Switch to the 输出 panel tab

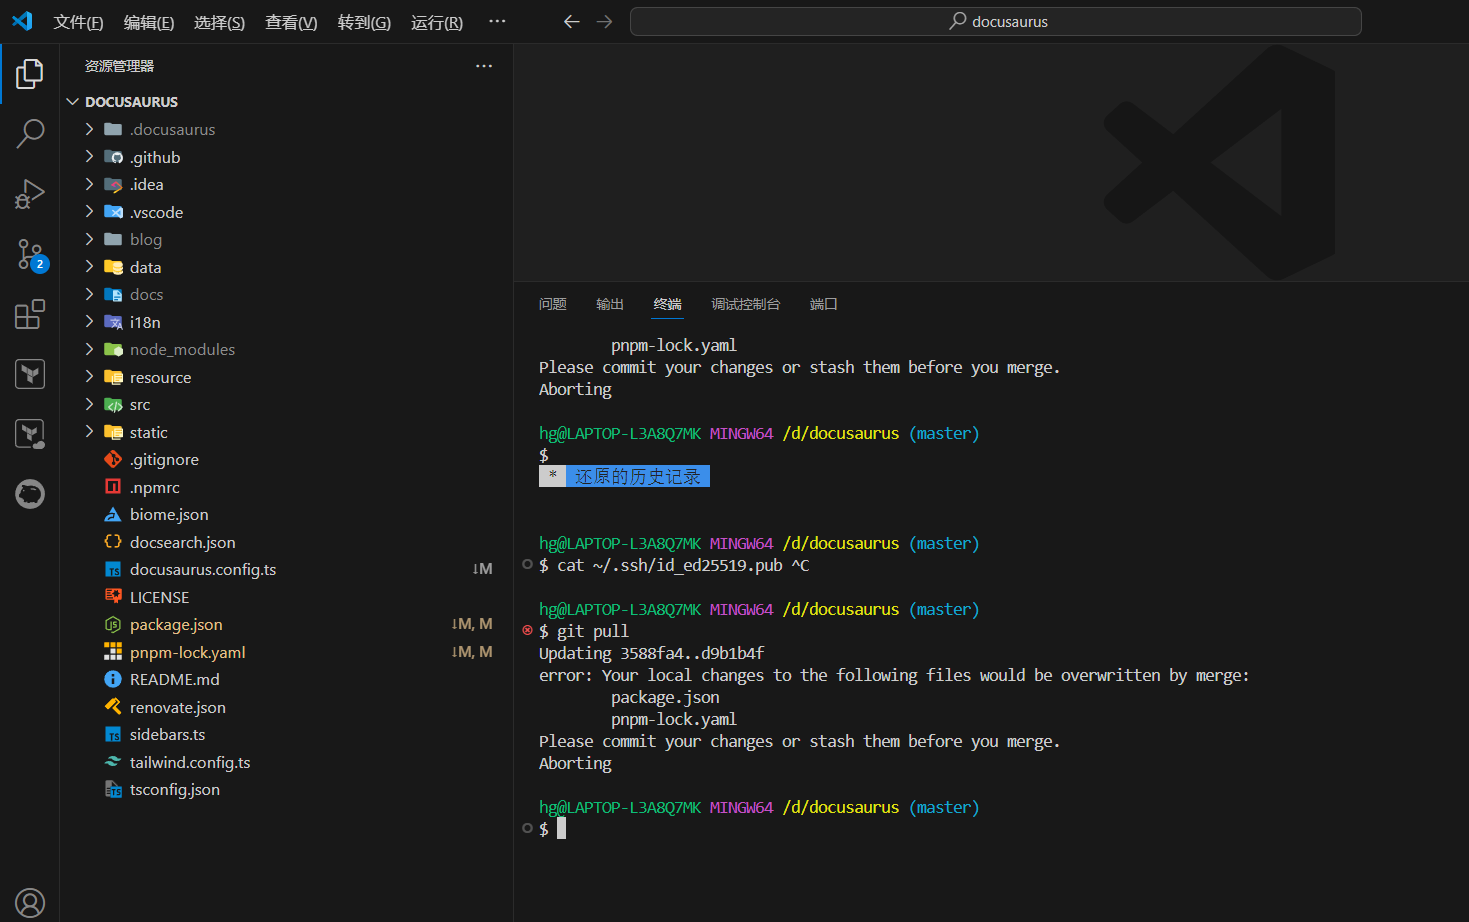[x=610, y=304]
